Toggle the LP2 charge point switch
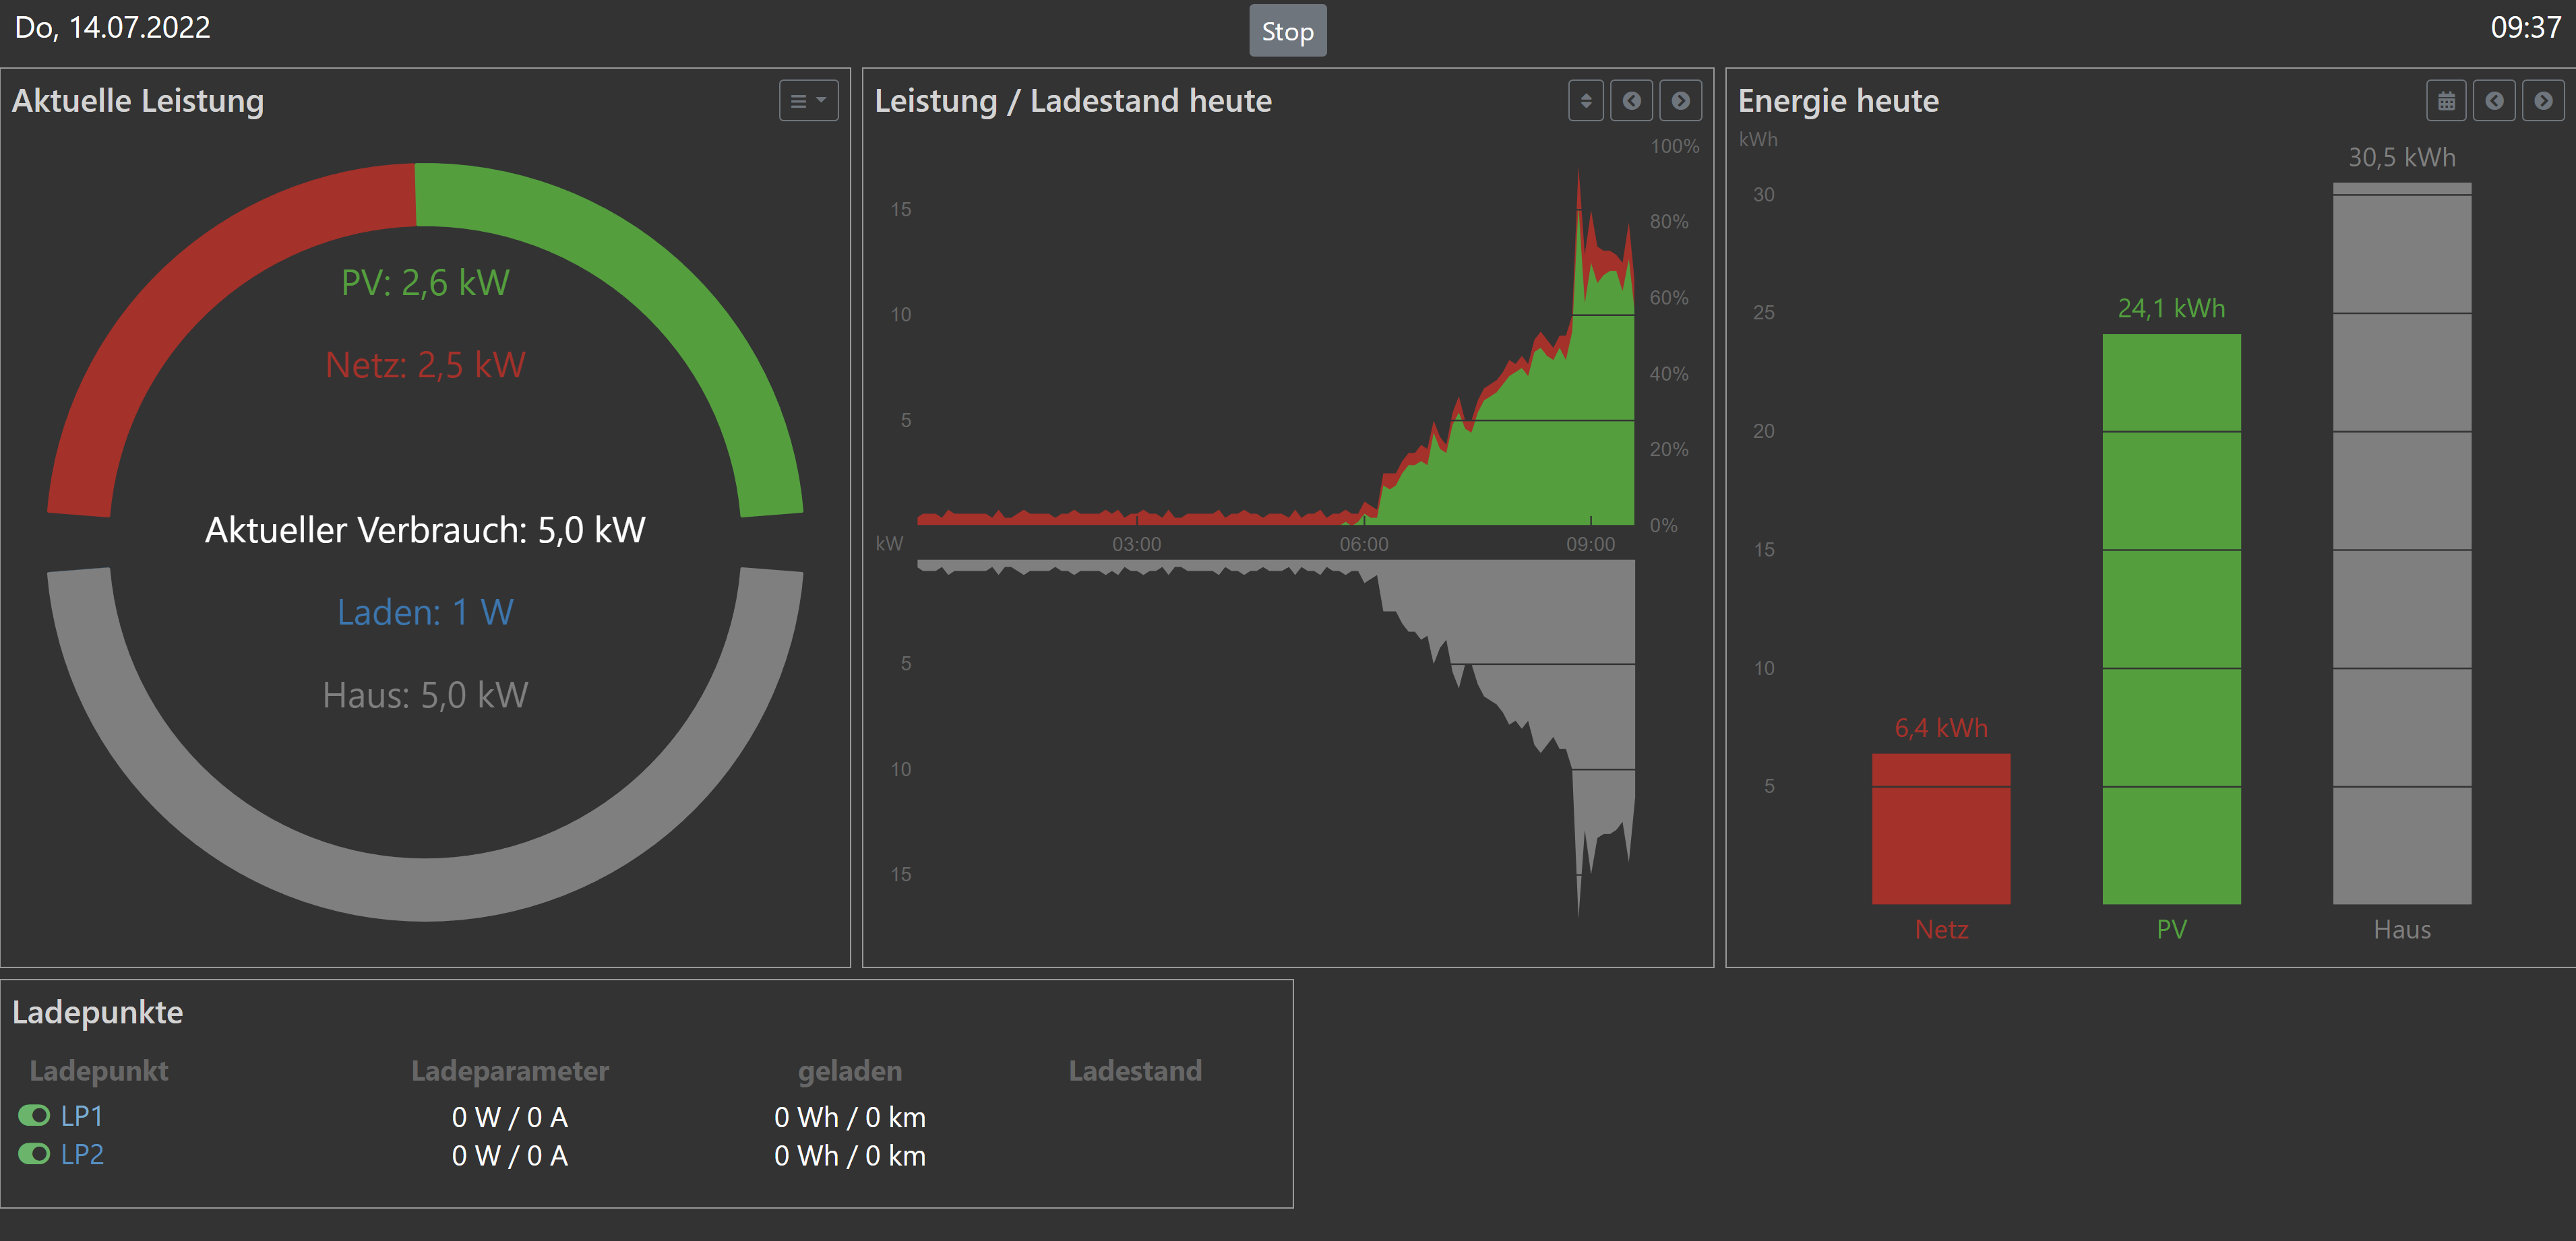 (x=34, y=1154)
